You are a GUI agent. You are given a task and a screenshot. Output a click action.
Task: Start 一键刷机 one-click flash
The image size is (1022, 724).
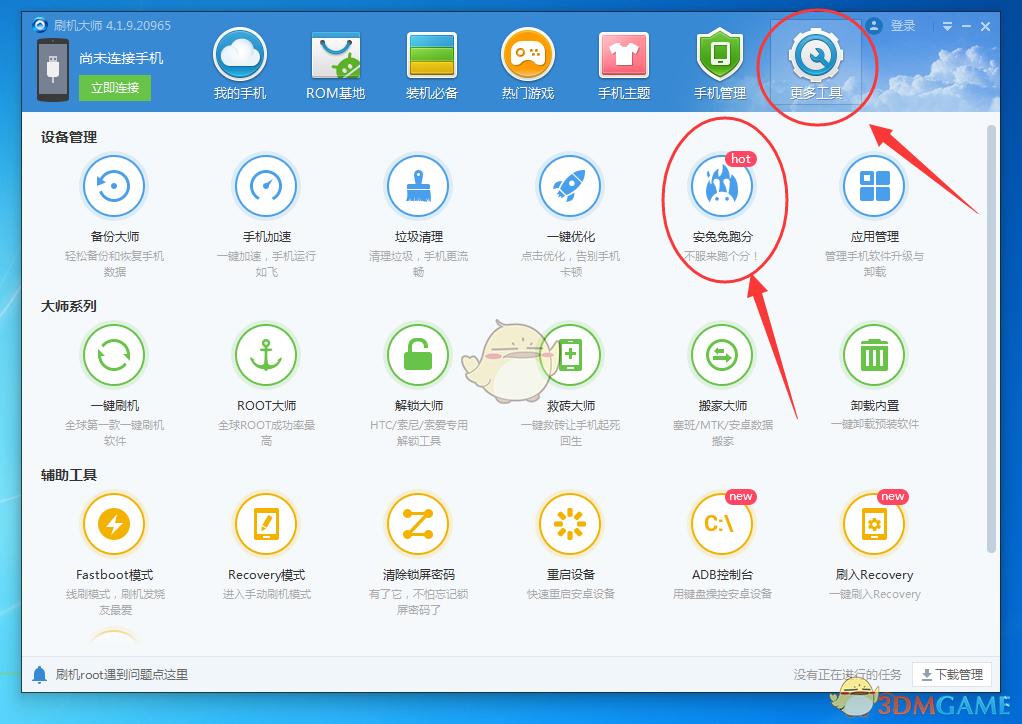point(114,355)
